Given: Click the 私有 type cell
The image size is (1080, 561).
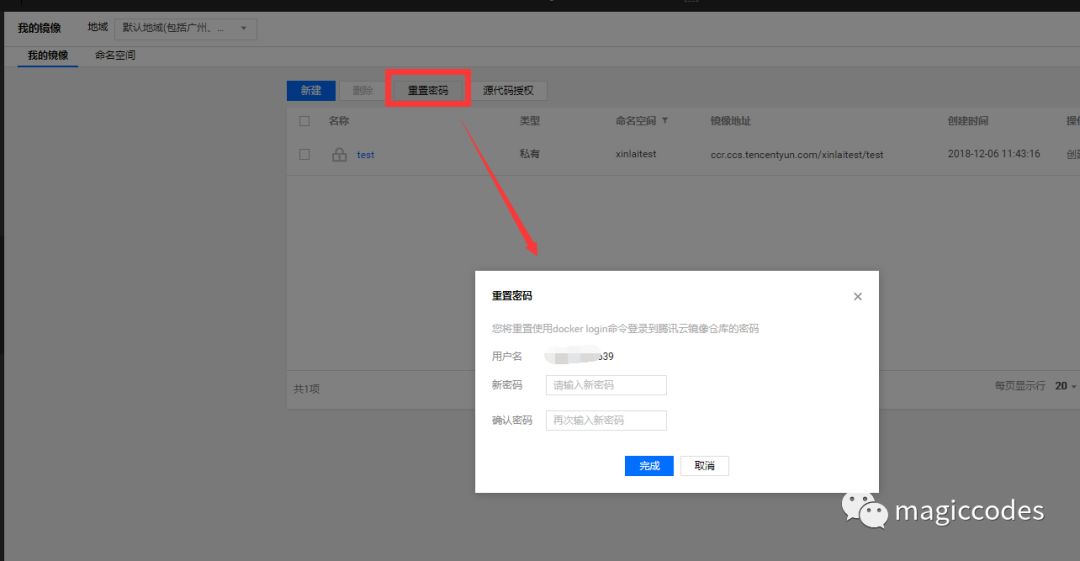Looking at the screenshot, I should click(530, 154).
